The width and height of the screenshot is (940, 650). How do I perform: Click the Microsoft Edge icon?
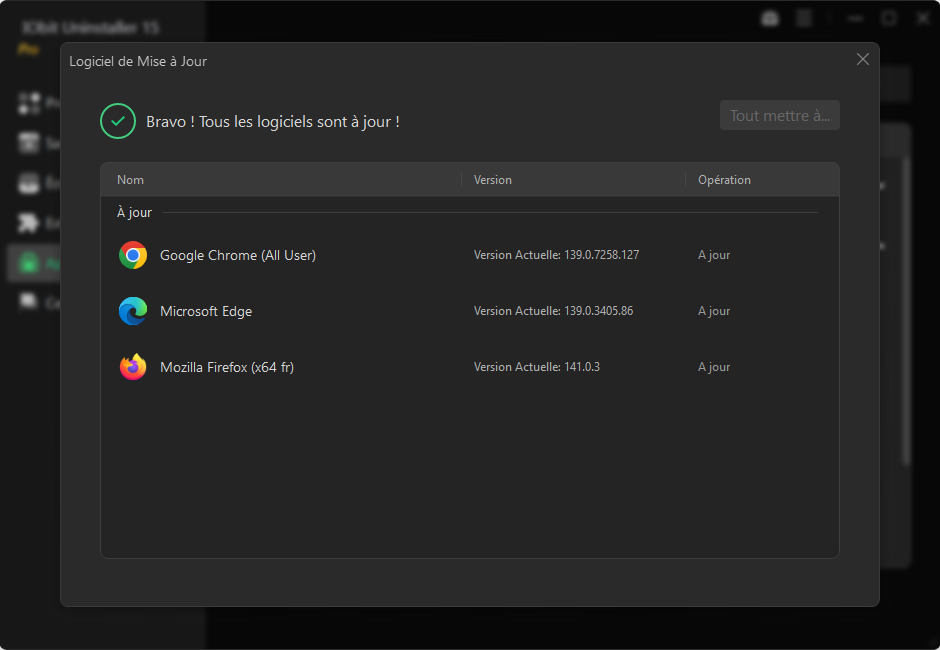[133, 311]
